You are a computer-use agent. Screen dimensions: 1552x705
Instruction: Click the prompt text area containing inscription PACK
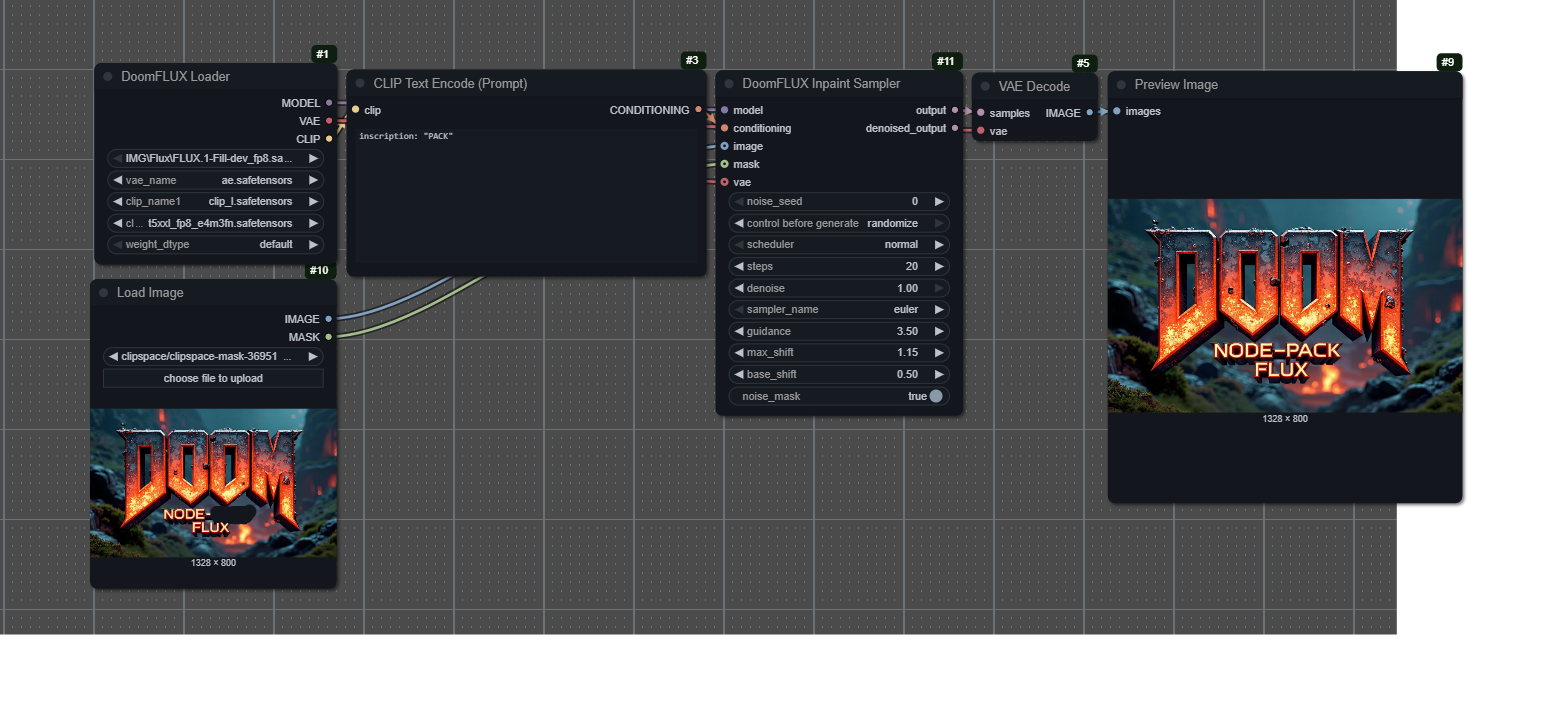(x=527, y=195)
